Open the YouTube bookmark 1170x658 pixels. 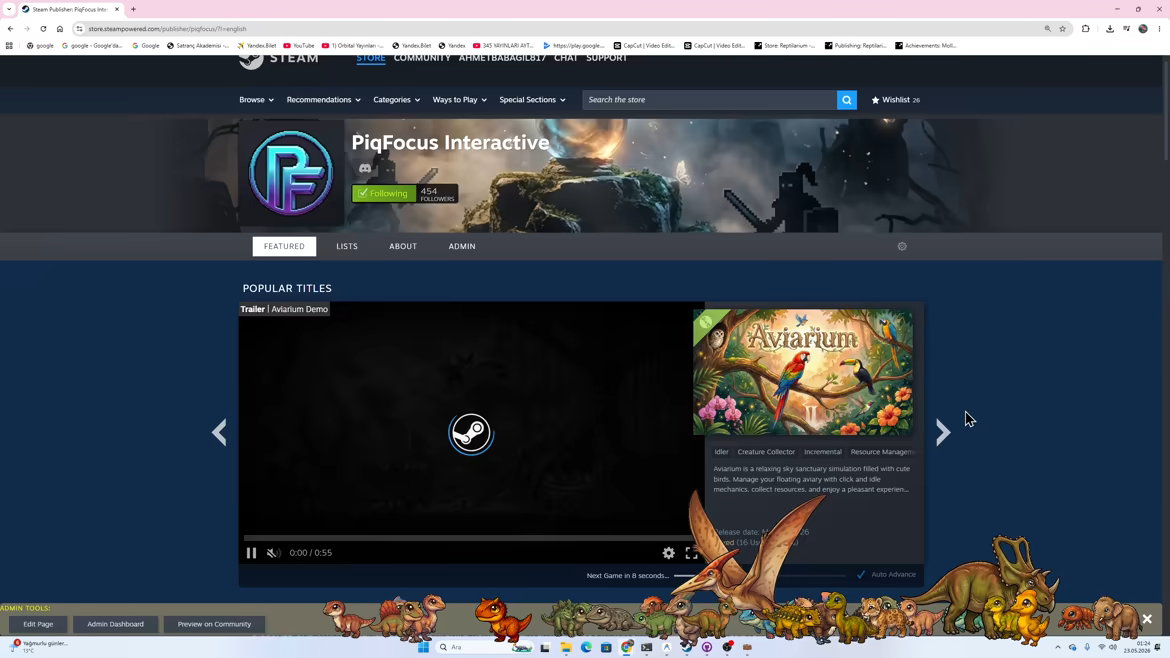[x=299, y=46]
